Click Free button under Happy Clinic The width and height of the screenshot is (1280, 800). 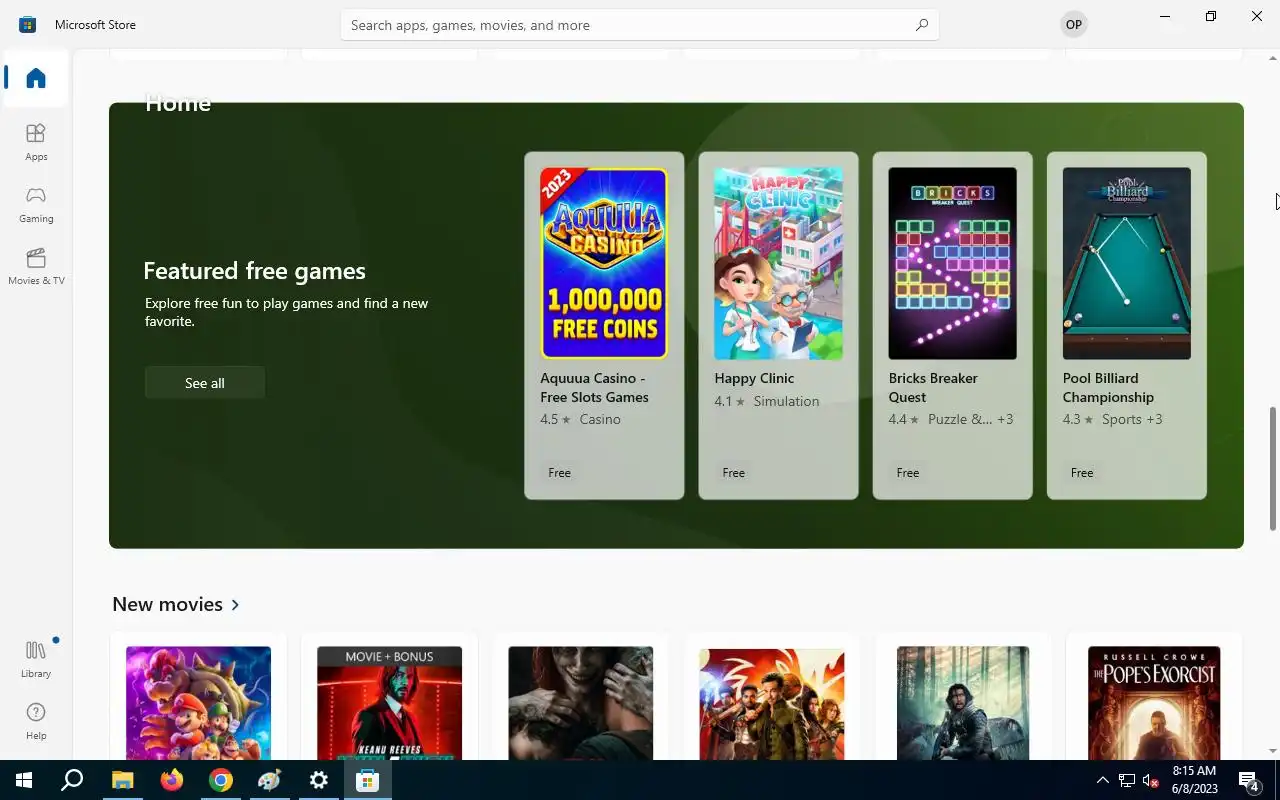pos(734,473)
